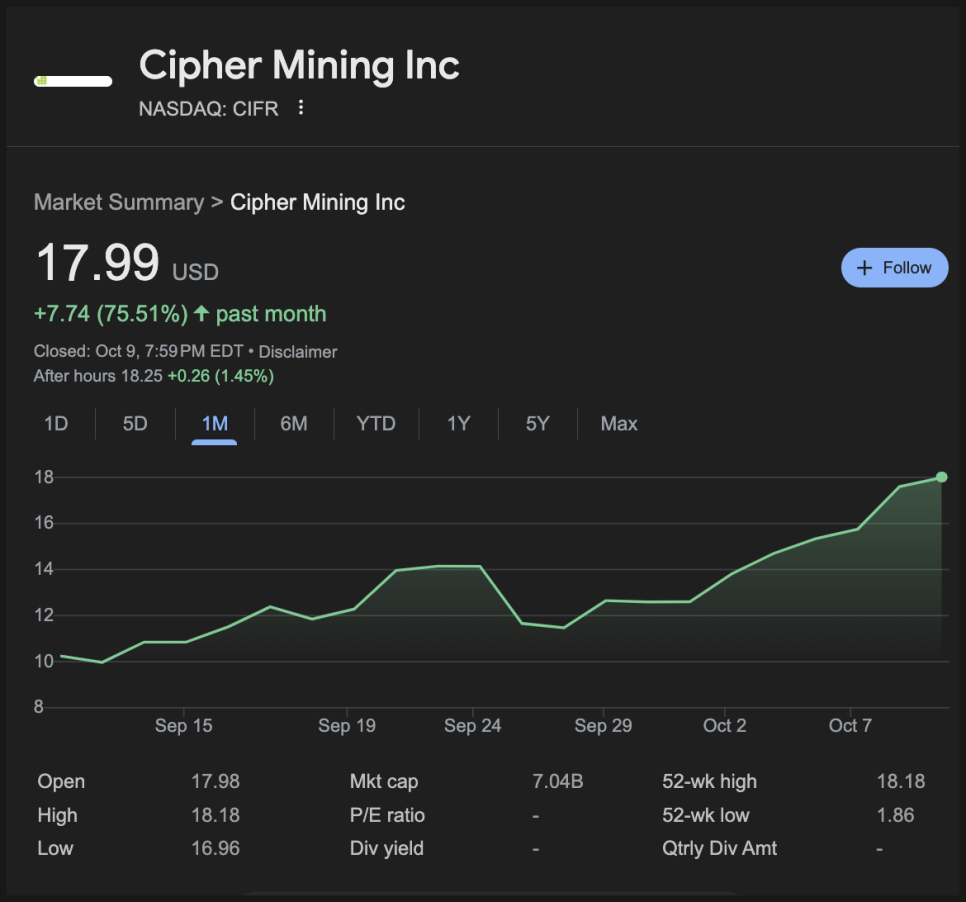Click the 52-wk high value
This screenshot has height=902, width=966.
click(x=900, y=782)
